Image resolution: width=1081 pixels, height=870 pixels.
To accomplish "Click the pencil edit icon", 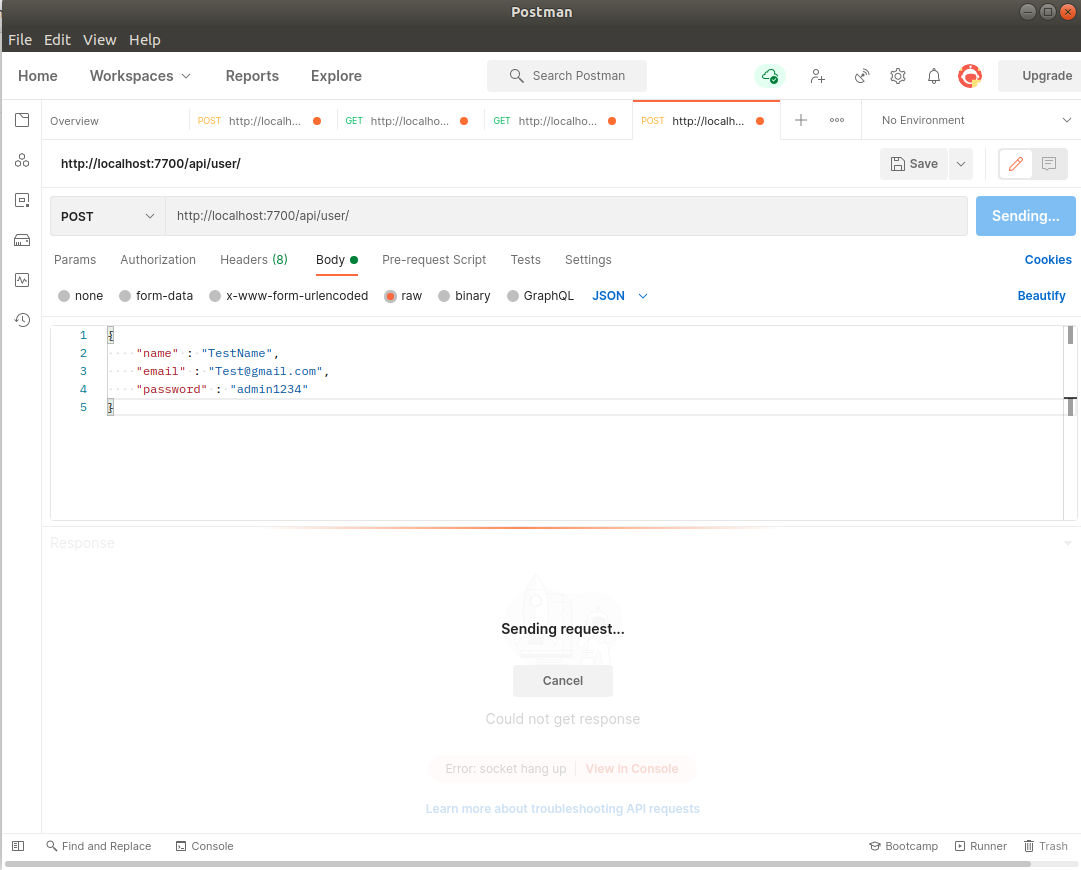I will pos(1016,164).
